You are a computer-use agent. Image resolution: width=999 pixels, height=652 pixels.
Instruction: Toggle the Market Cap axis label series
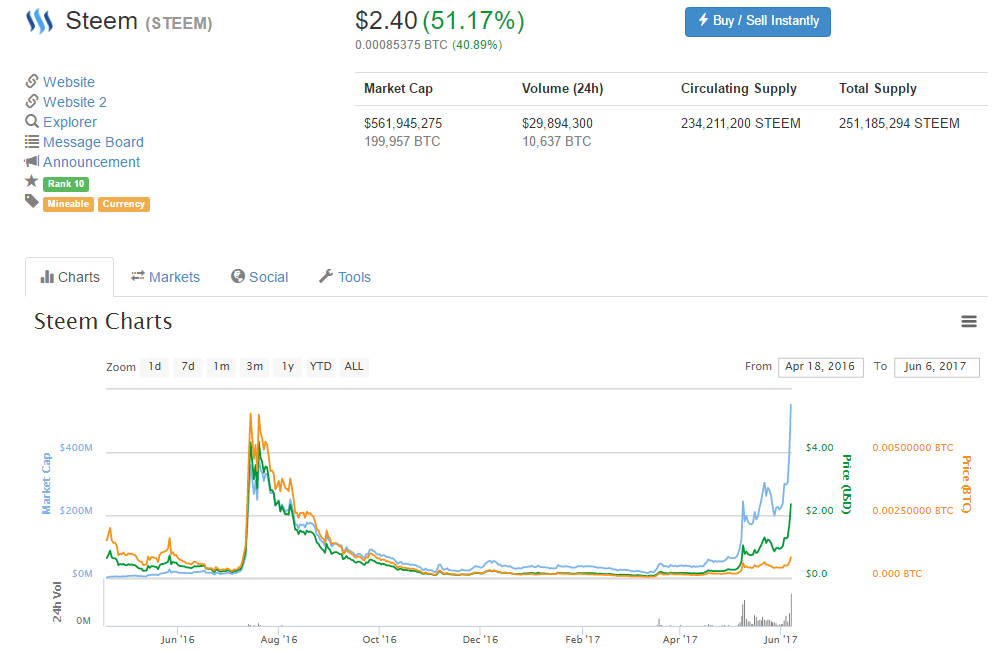[x=46, y=483]
